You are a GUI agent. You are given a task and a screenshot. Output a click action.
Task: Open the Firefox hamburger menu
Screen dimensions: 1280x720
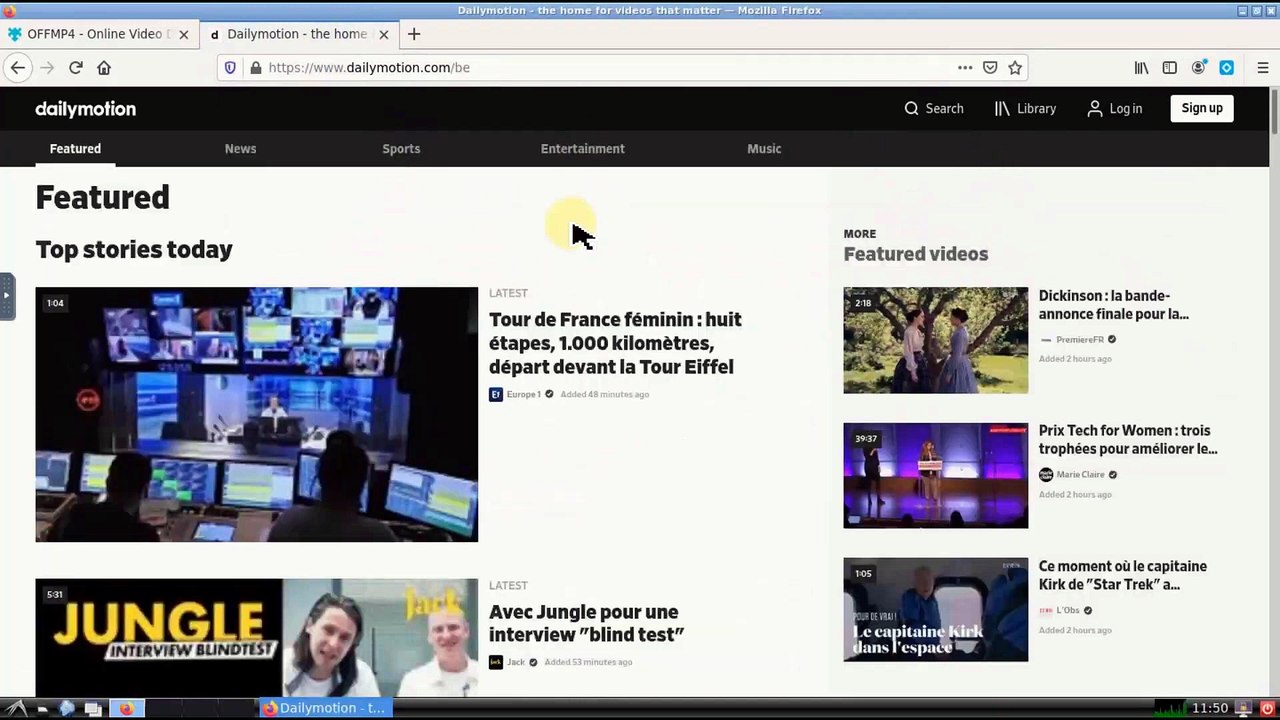pos(1262,67)
